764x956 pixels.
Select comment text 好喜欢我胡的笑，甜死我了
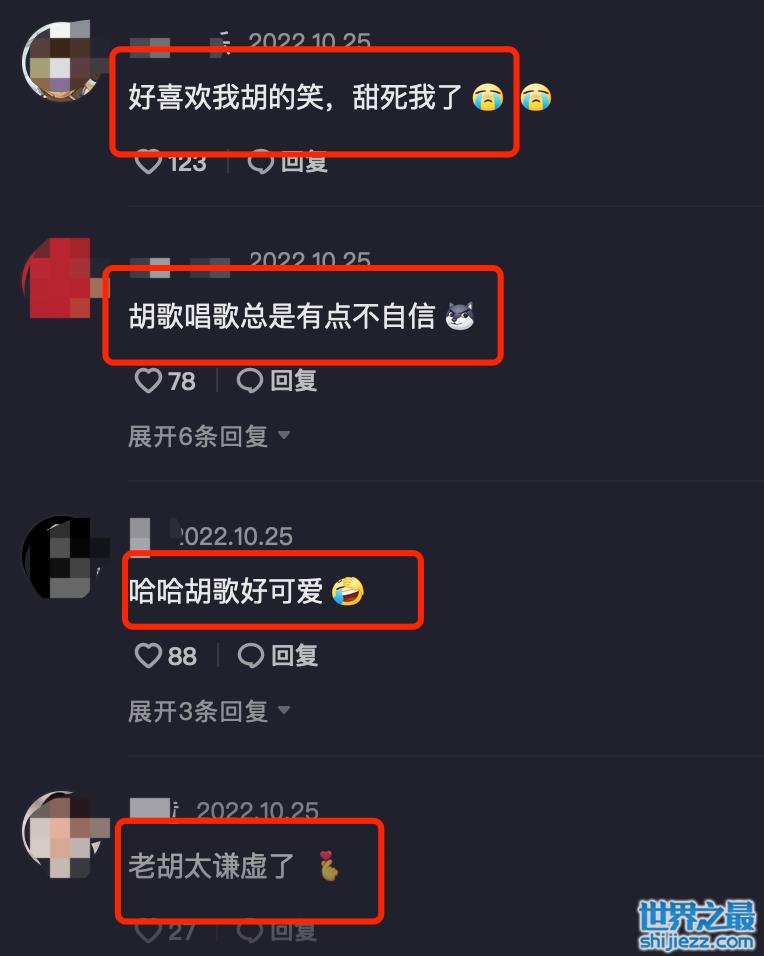click(x=296, y=97)
